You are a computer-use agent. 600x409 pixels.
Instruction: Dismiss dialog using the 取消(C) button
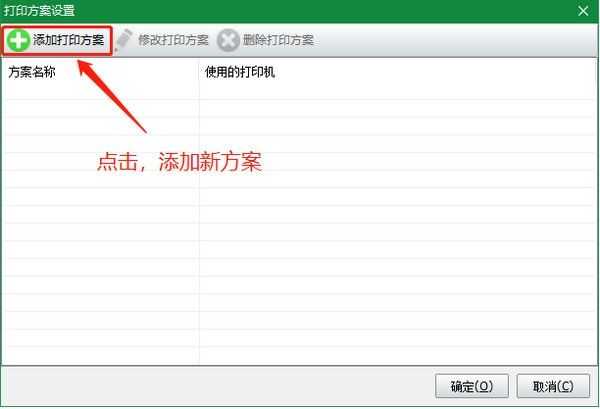tap(553, 386)
